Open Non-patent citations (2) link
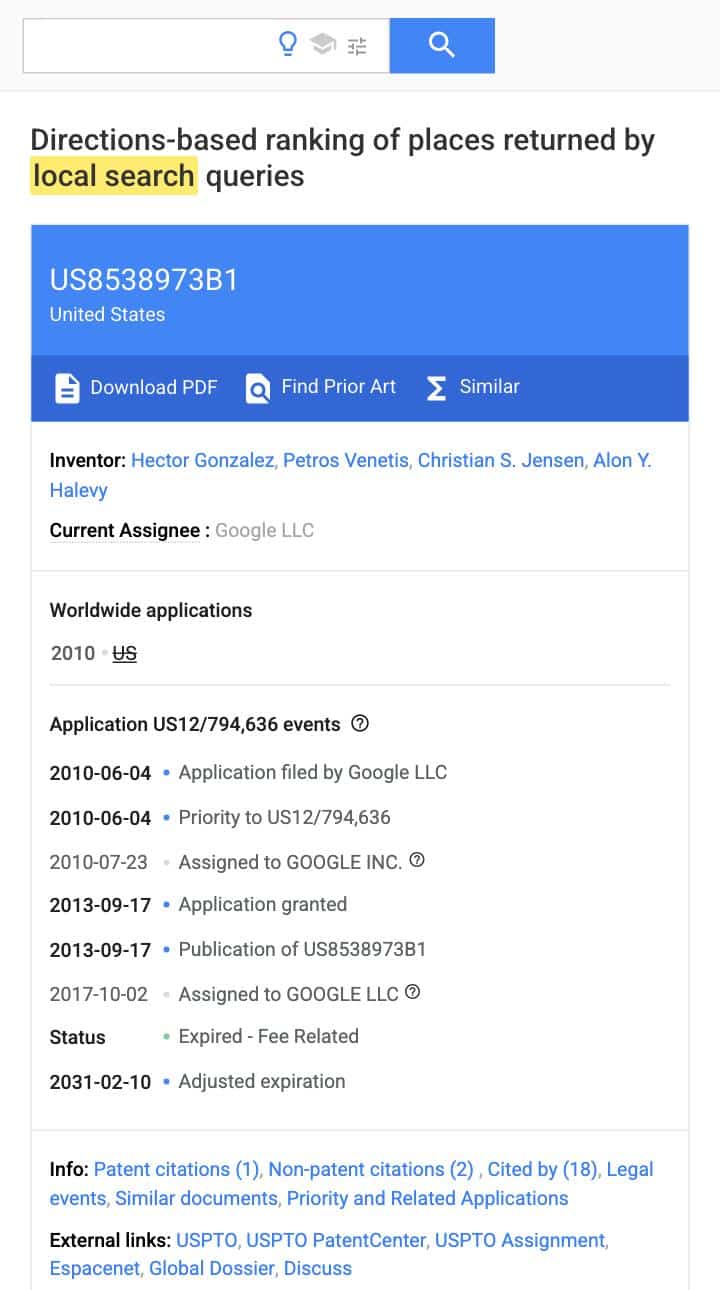Screen dimensions: 720x1290 [371, 1169]
